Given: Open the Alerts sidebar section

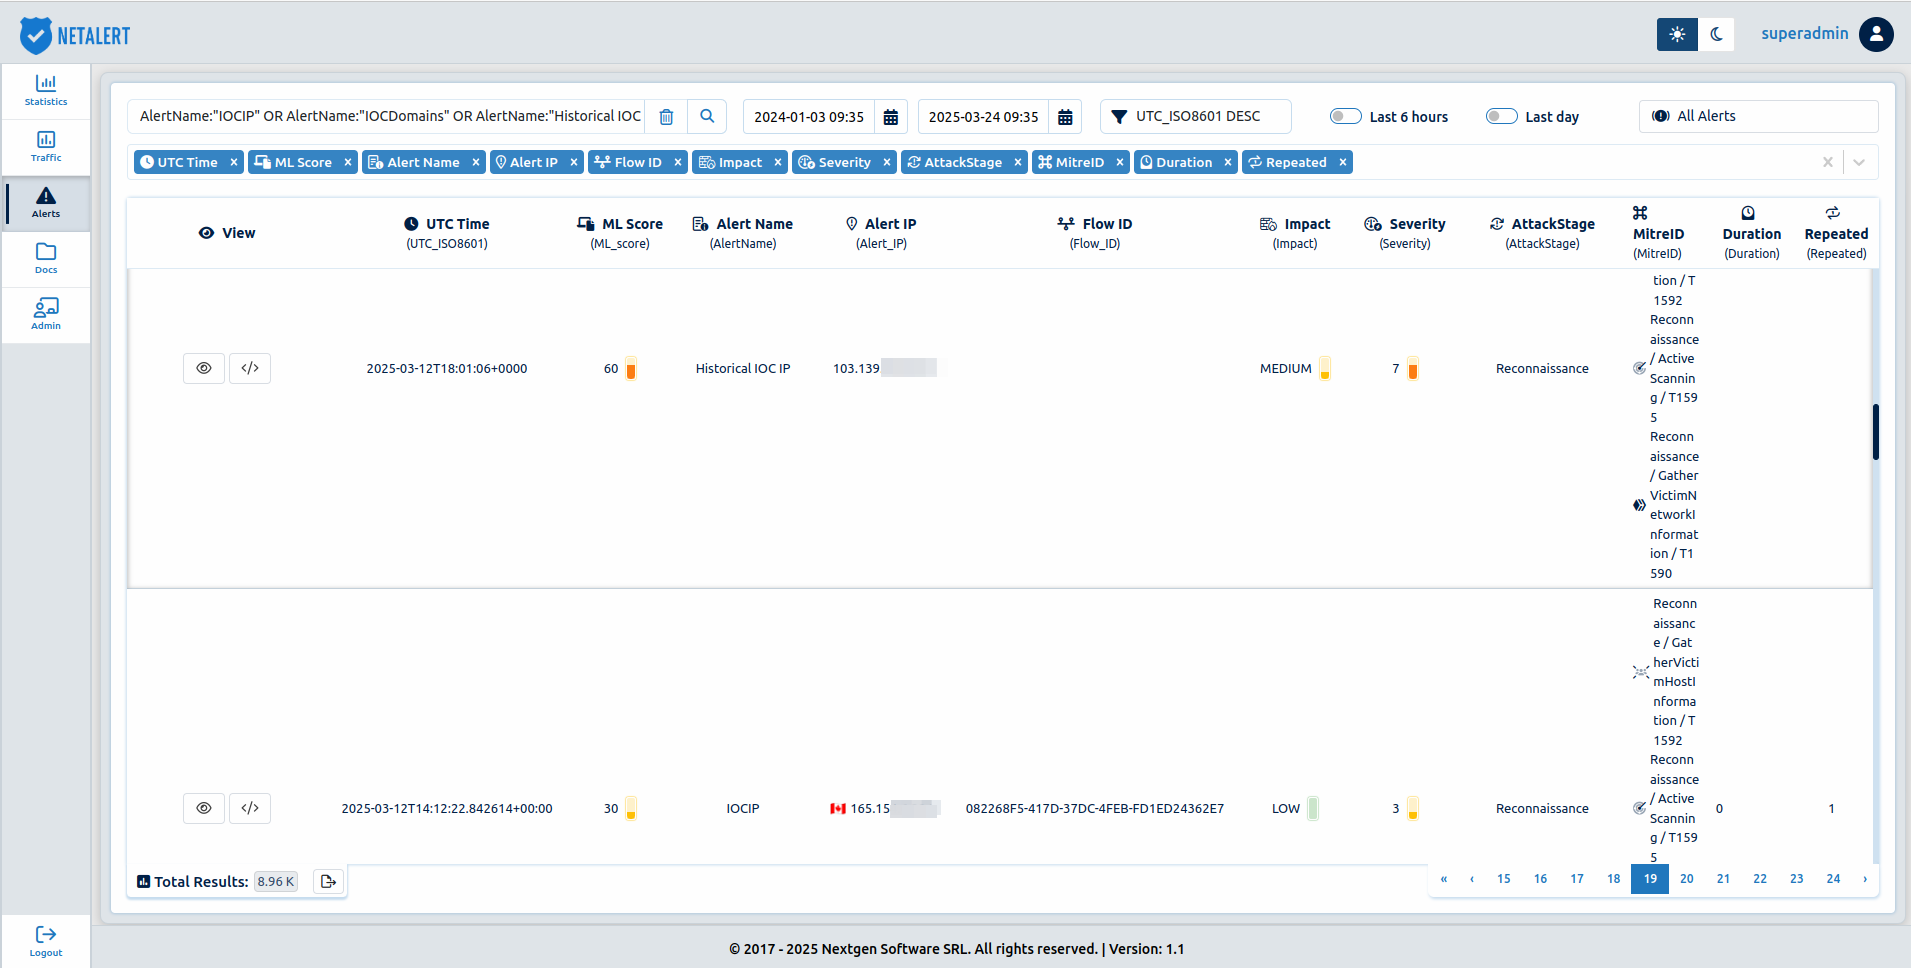Looking at the screenshot, I should tap(46, 203).
